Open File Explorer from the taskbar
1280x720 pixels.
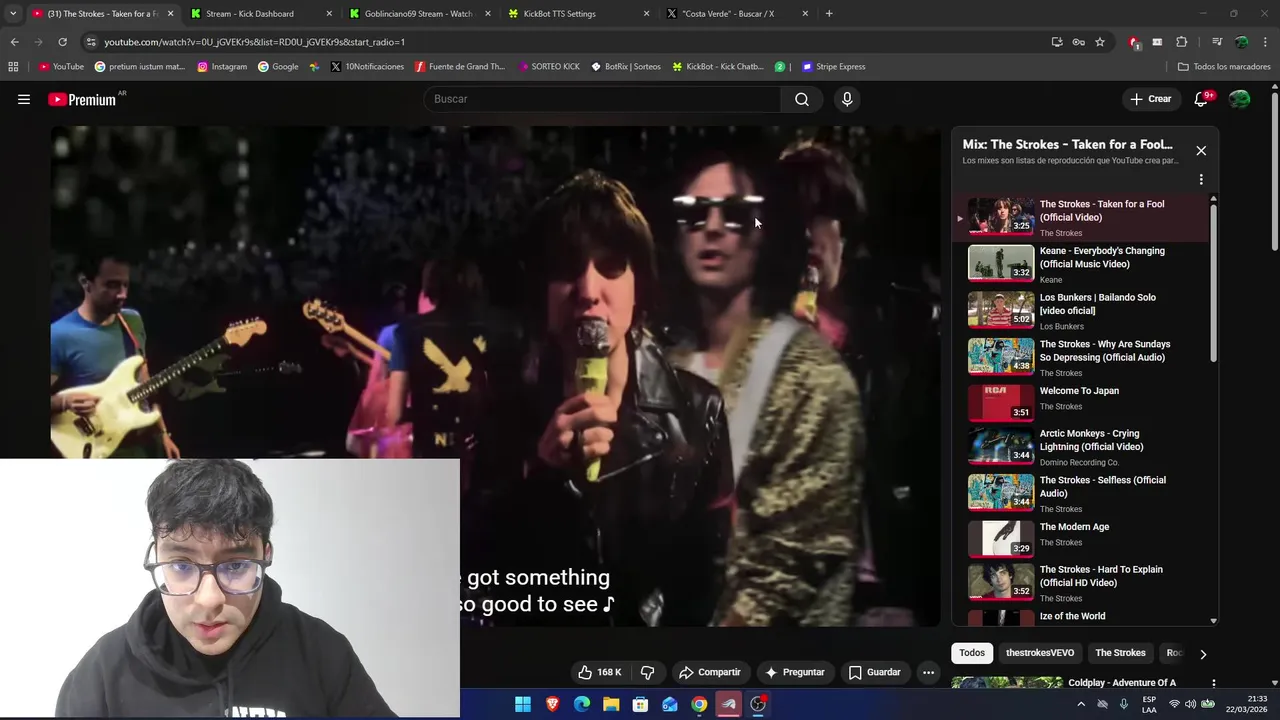click(x=611, y=704)
